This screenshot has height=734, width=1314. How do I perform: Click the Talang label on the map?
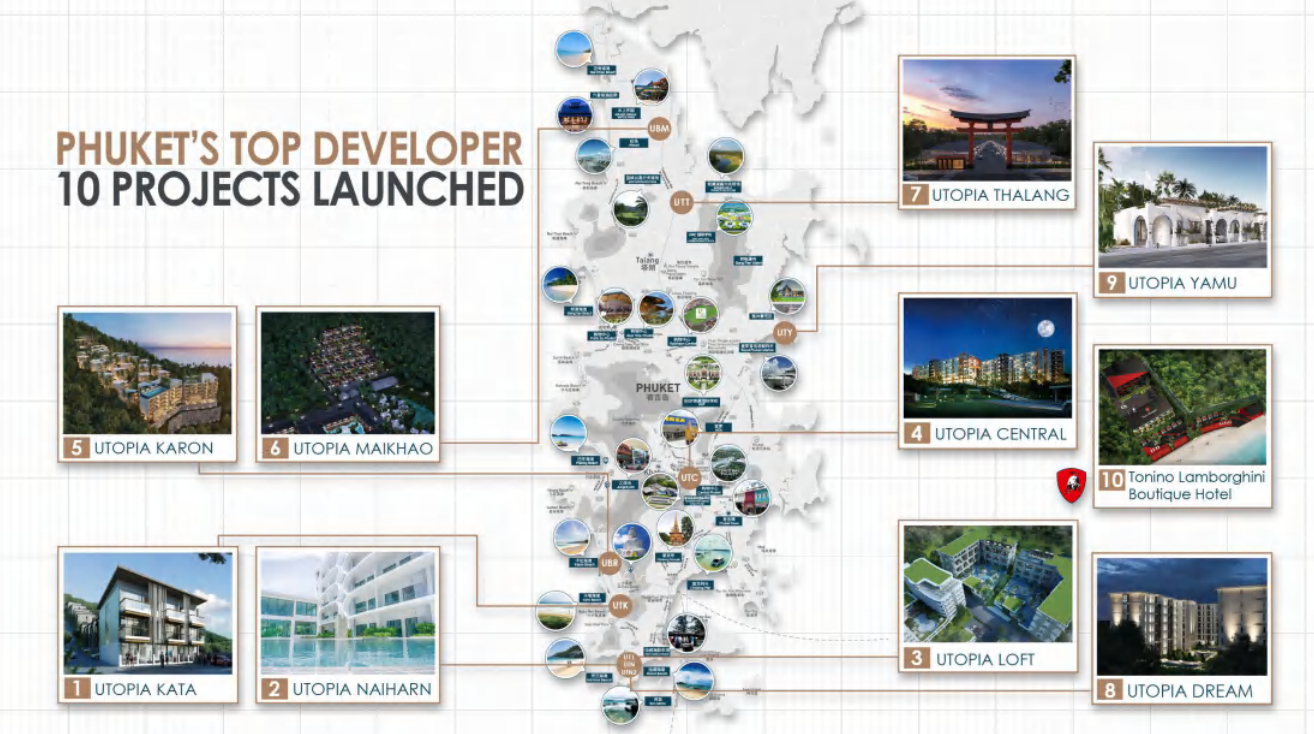[x=648, y=260]
